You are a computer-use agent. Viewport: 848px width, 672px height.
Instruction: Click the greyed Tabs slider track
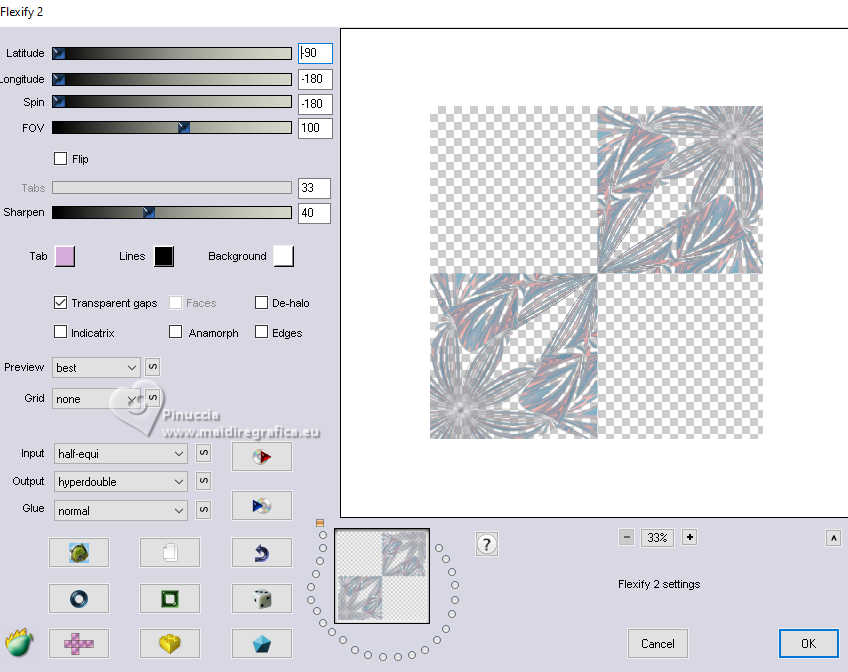(172, 188)
